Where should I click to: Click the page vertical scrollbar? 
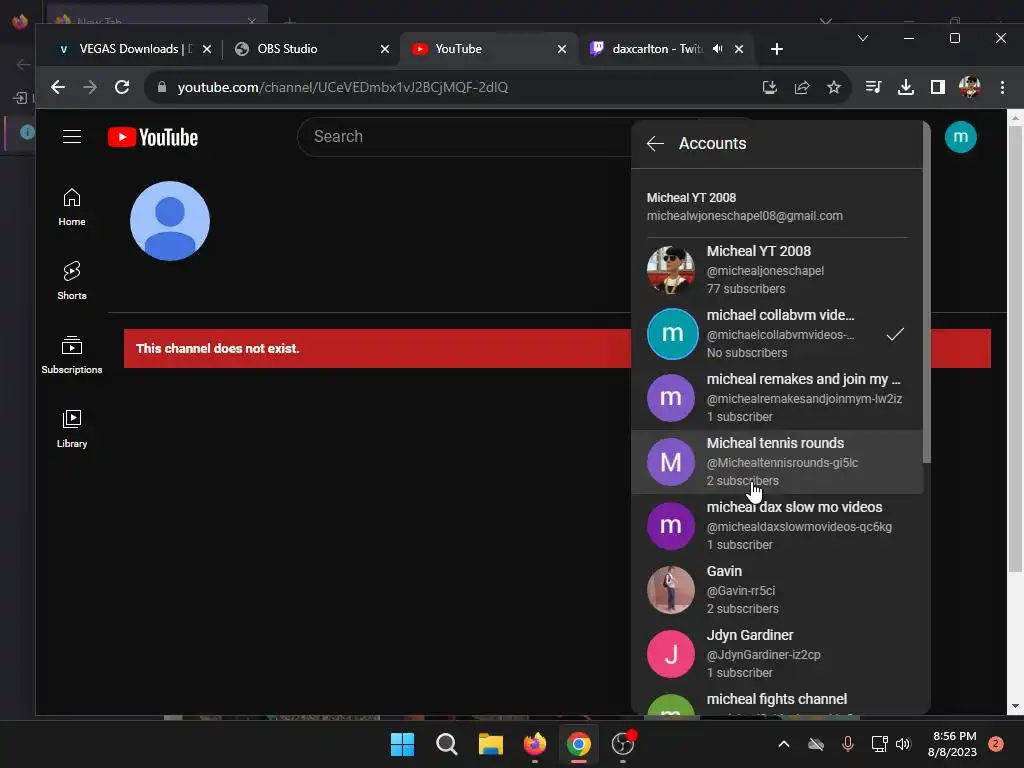tap(1015, 350)
